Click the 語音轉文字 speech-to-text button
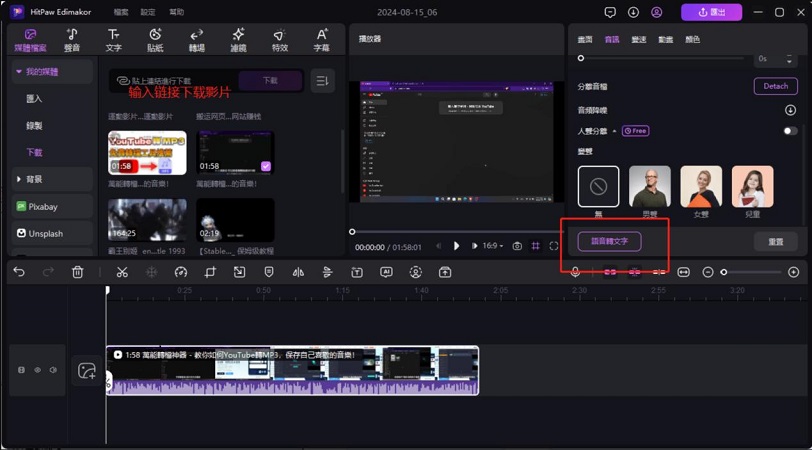 pyautogui.click(x=609, y=241)
